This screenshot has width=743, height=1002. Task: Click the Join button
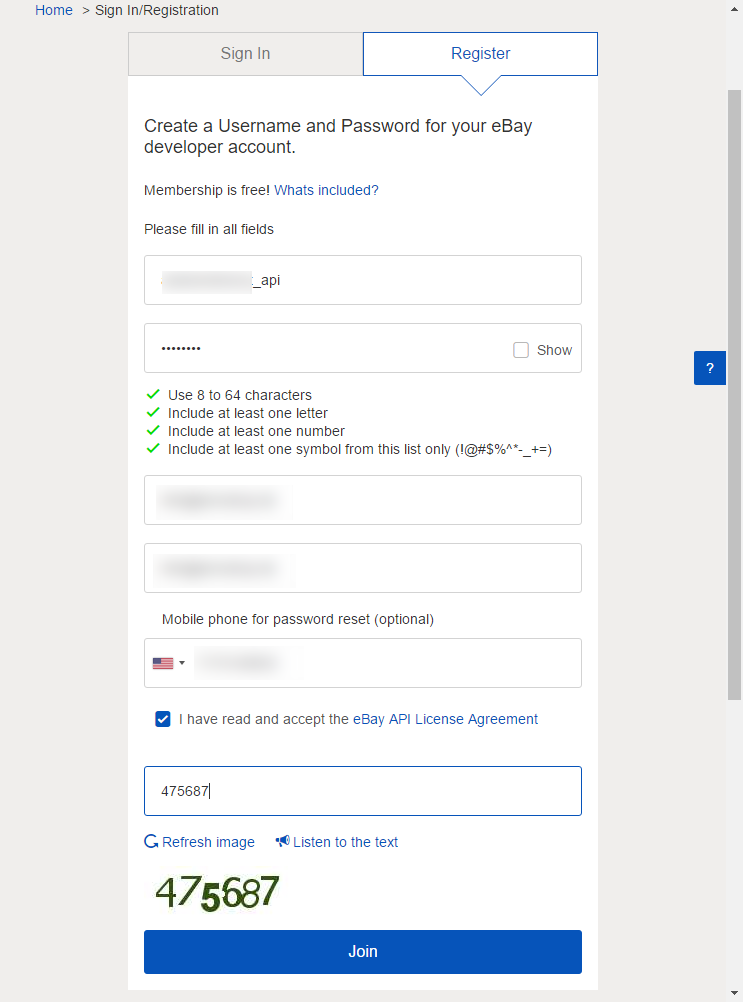point(363,952)
